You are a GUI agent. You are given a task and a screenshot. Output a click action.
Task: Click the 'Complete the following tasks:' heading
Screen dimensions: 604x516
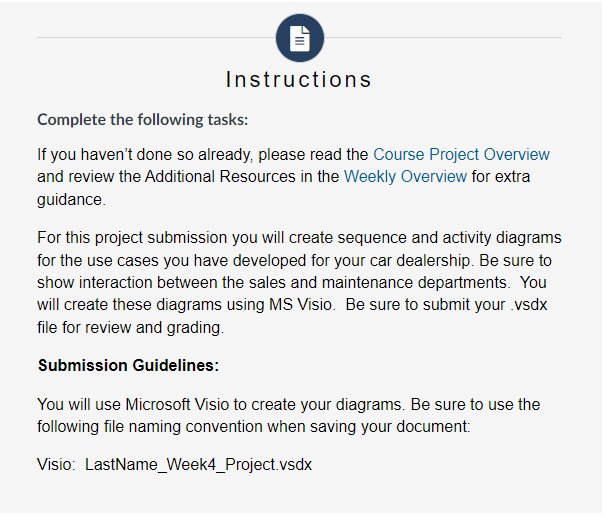(x=143, y=120)
